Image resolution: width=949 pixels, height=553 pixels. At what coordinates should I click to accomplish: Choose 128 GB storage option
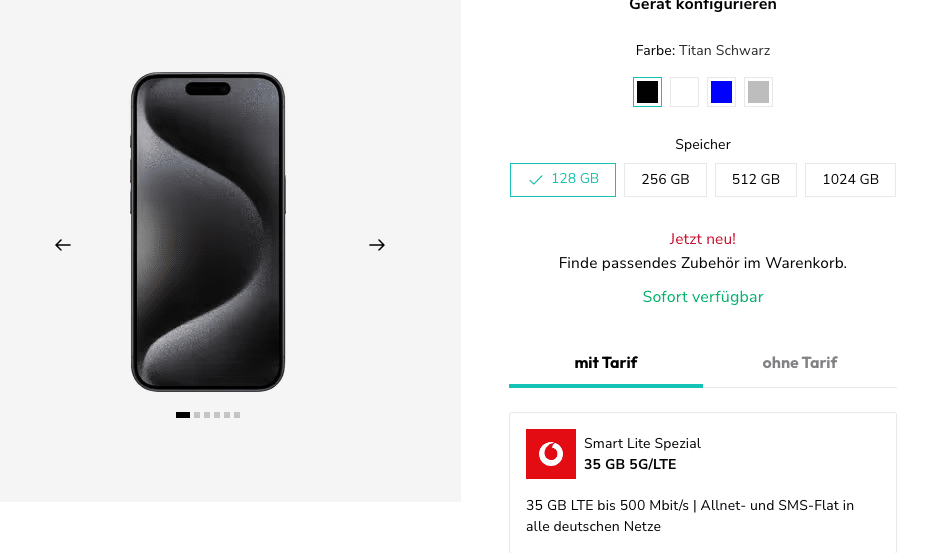click(563, 180)
